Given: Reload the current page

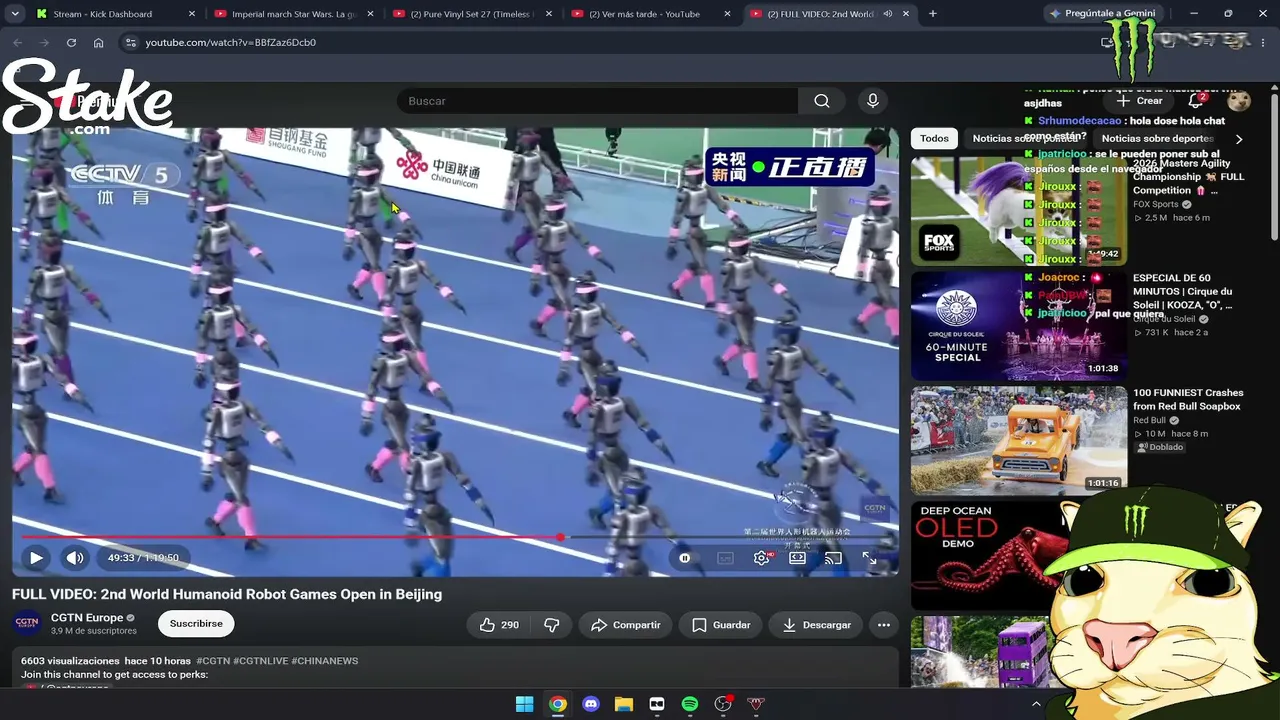Looking at the screenshot, I should (71, 43).
